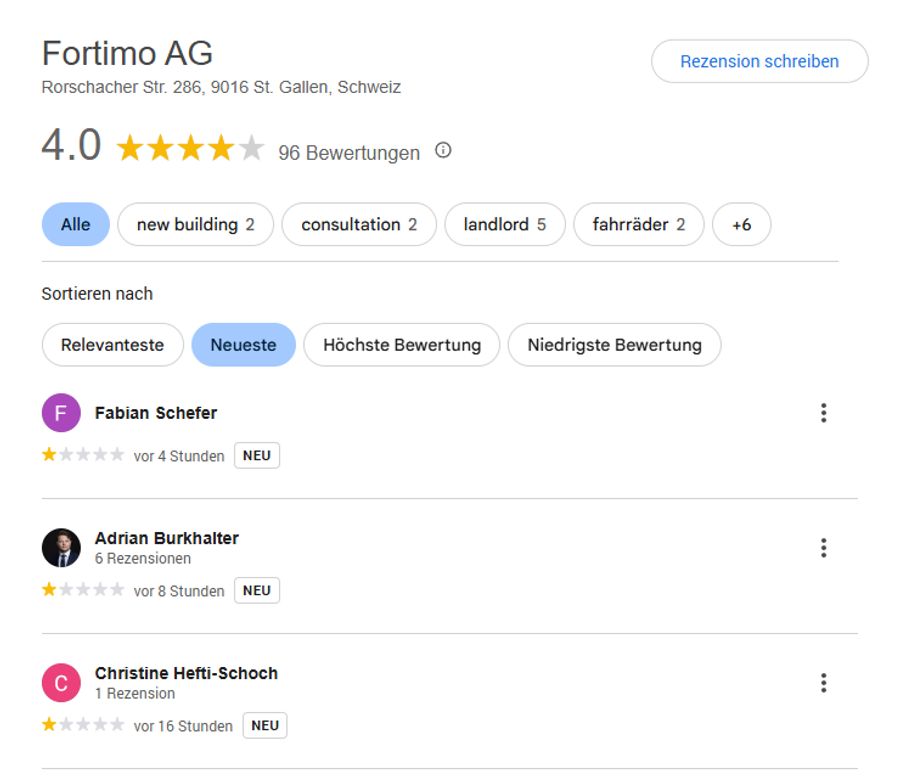Sort reviews by Niedrigste Bewertung
This screenshot has width=900, height=776.
coord(614,345)
